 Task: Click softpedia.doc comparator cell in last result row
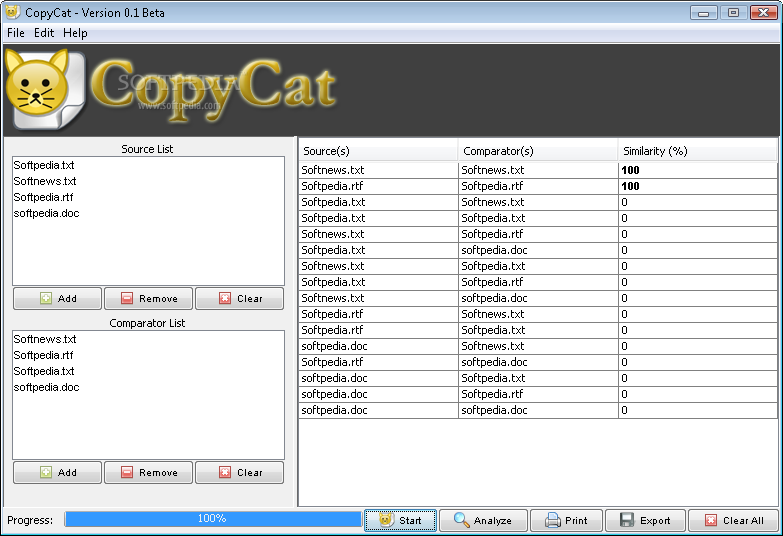point(538,410)
